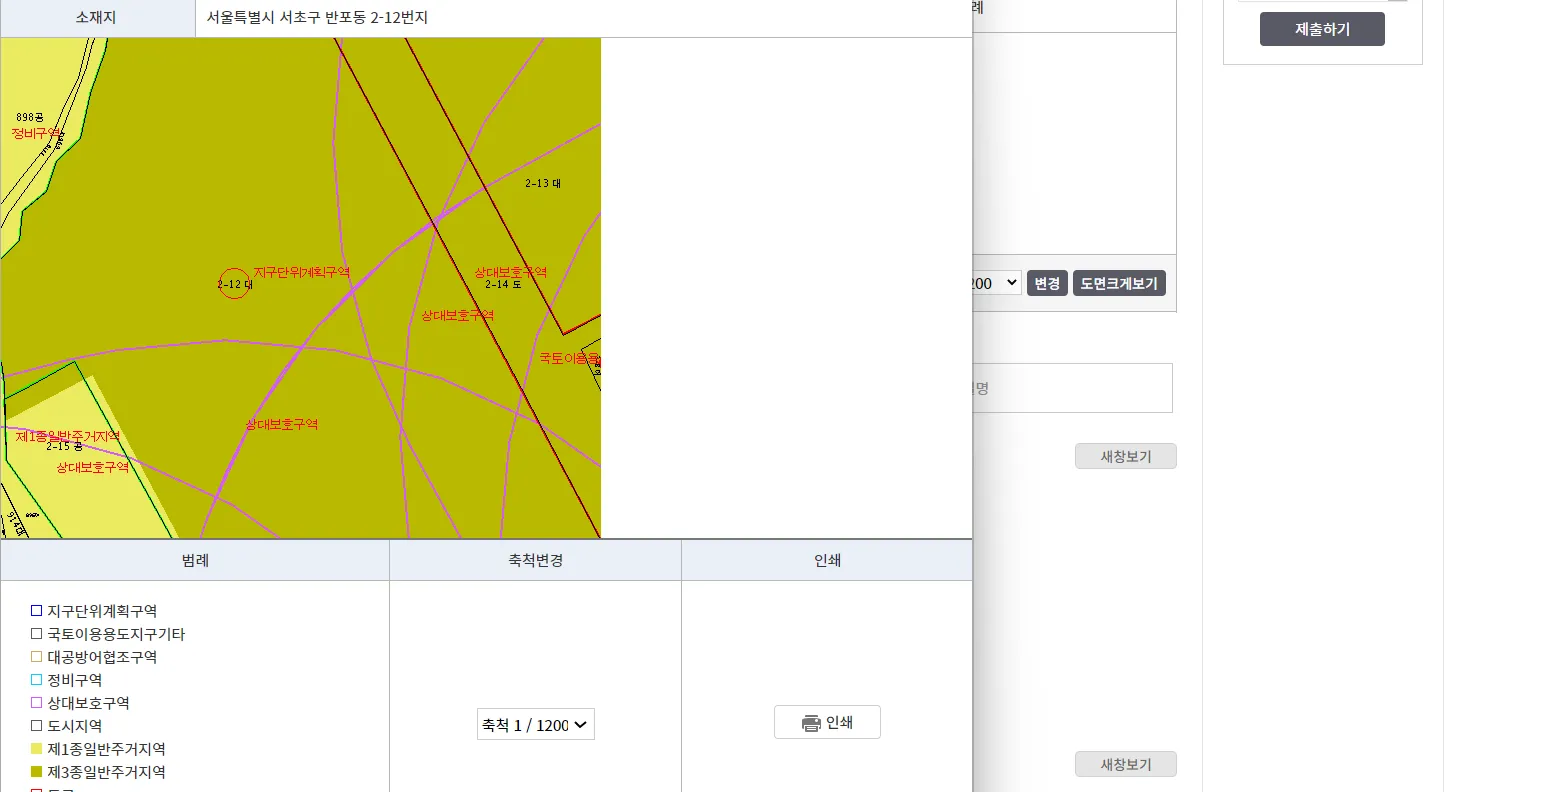Viewport: 1542px width, 792px height.
Task: Click the zoning map thumbnail
Action: [x=300, y=288]
